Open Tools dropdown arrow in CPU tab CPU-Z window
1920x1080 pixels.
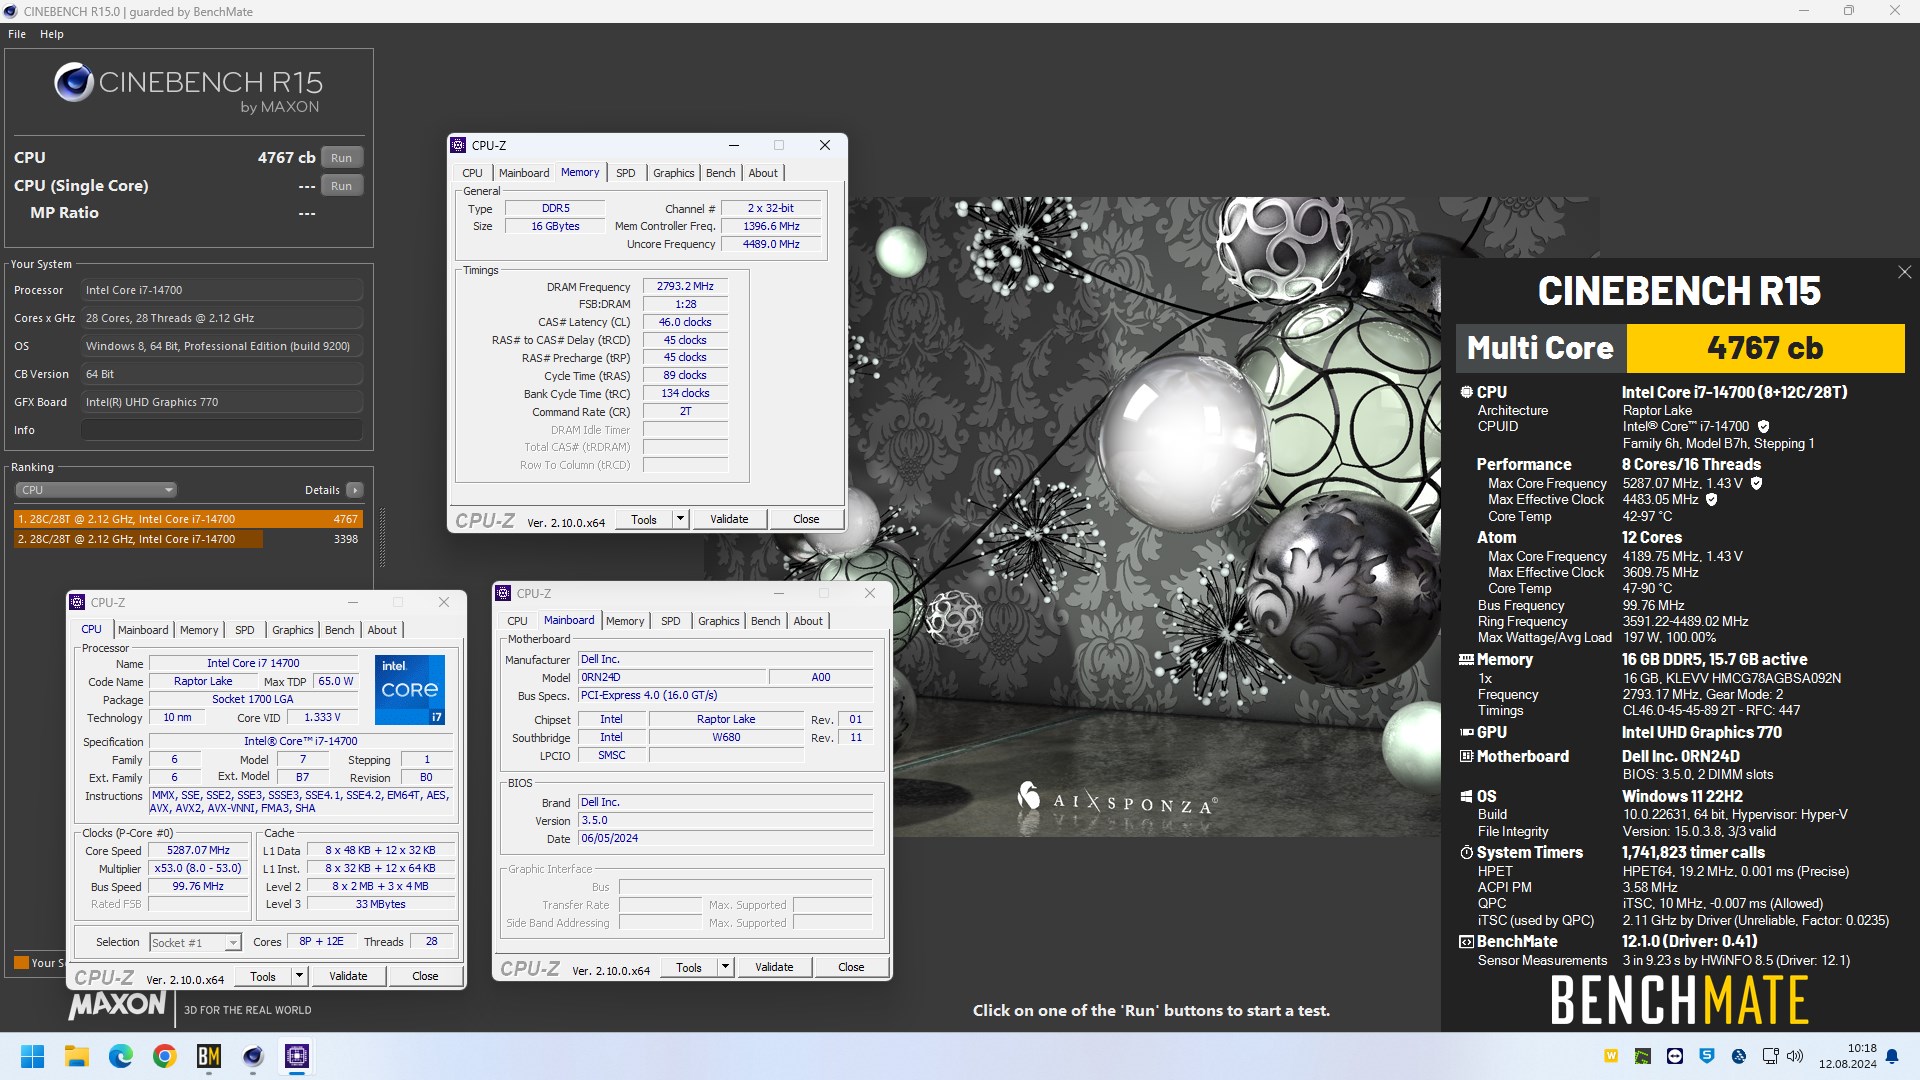point(299,976)
